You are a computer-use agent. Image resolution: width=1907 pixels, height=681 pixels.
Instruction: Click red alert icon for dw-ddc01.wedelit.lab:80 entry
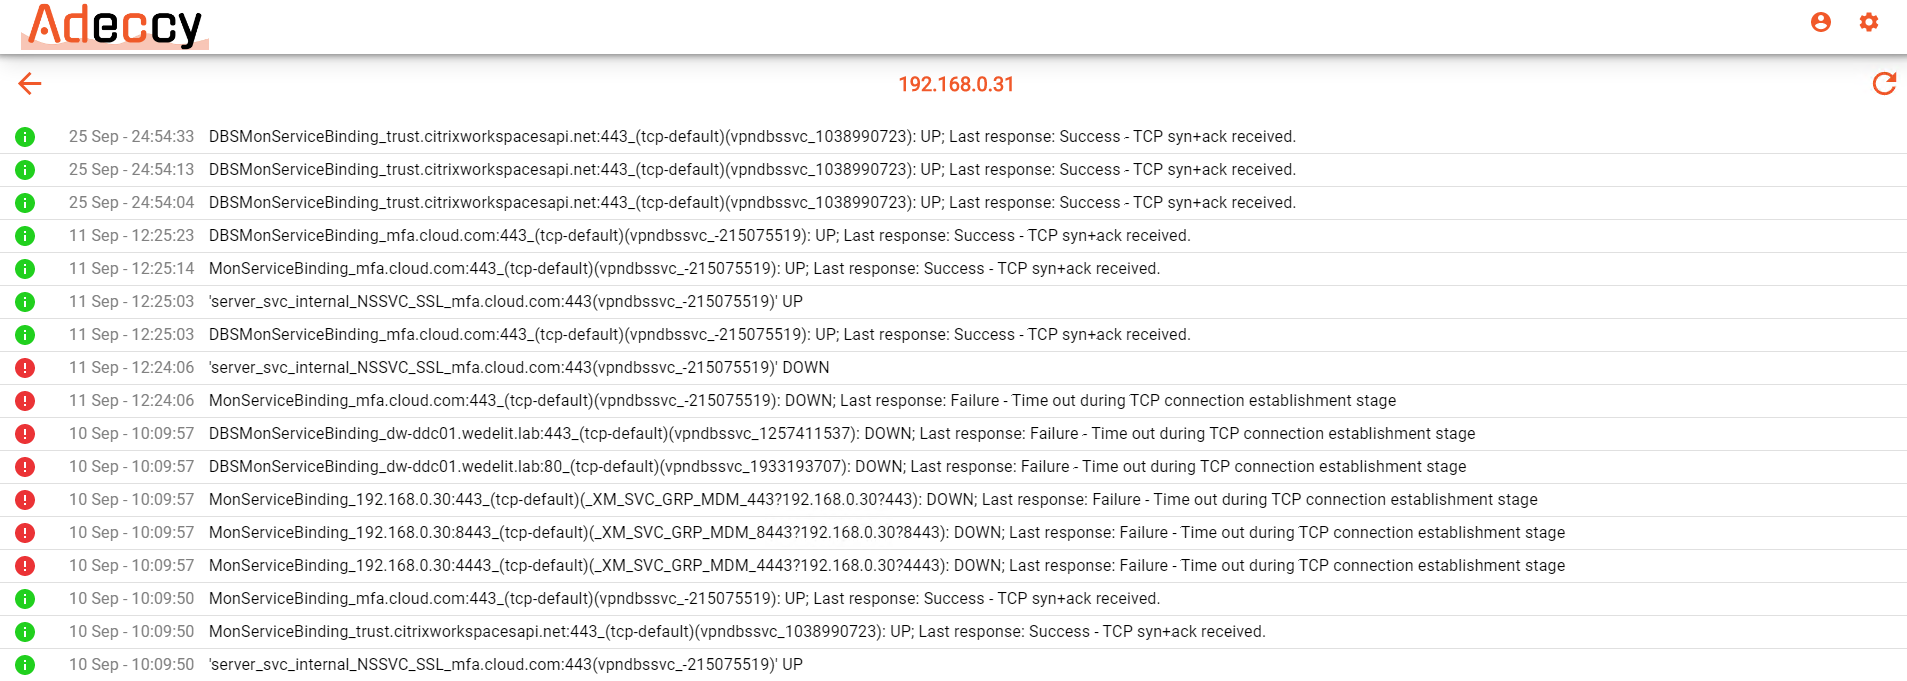tap(25, 467)
